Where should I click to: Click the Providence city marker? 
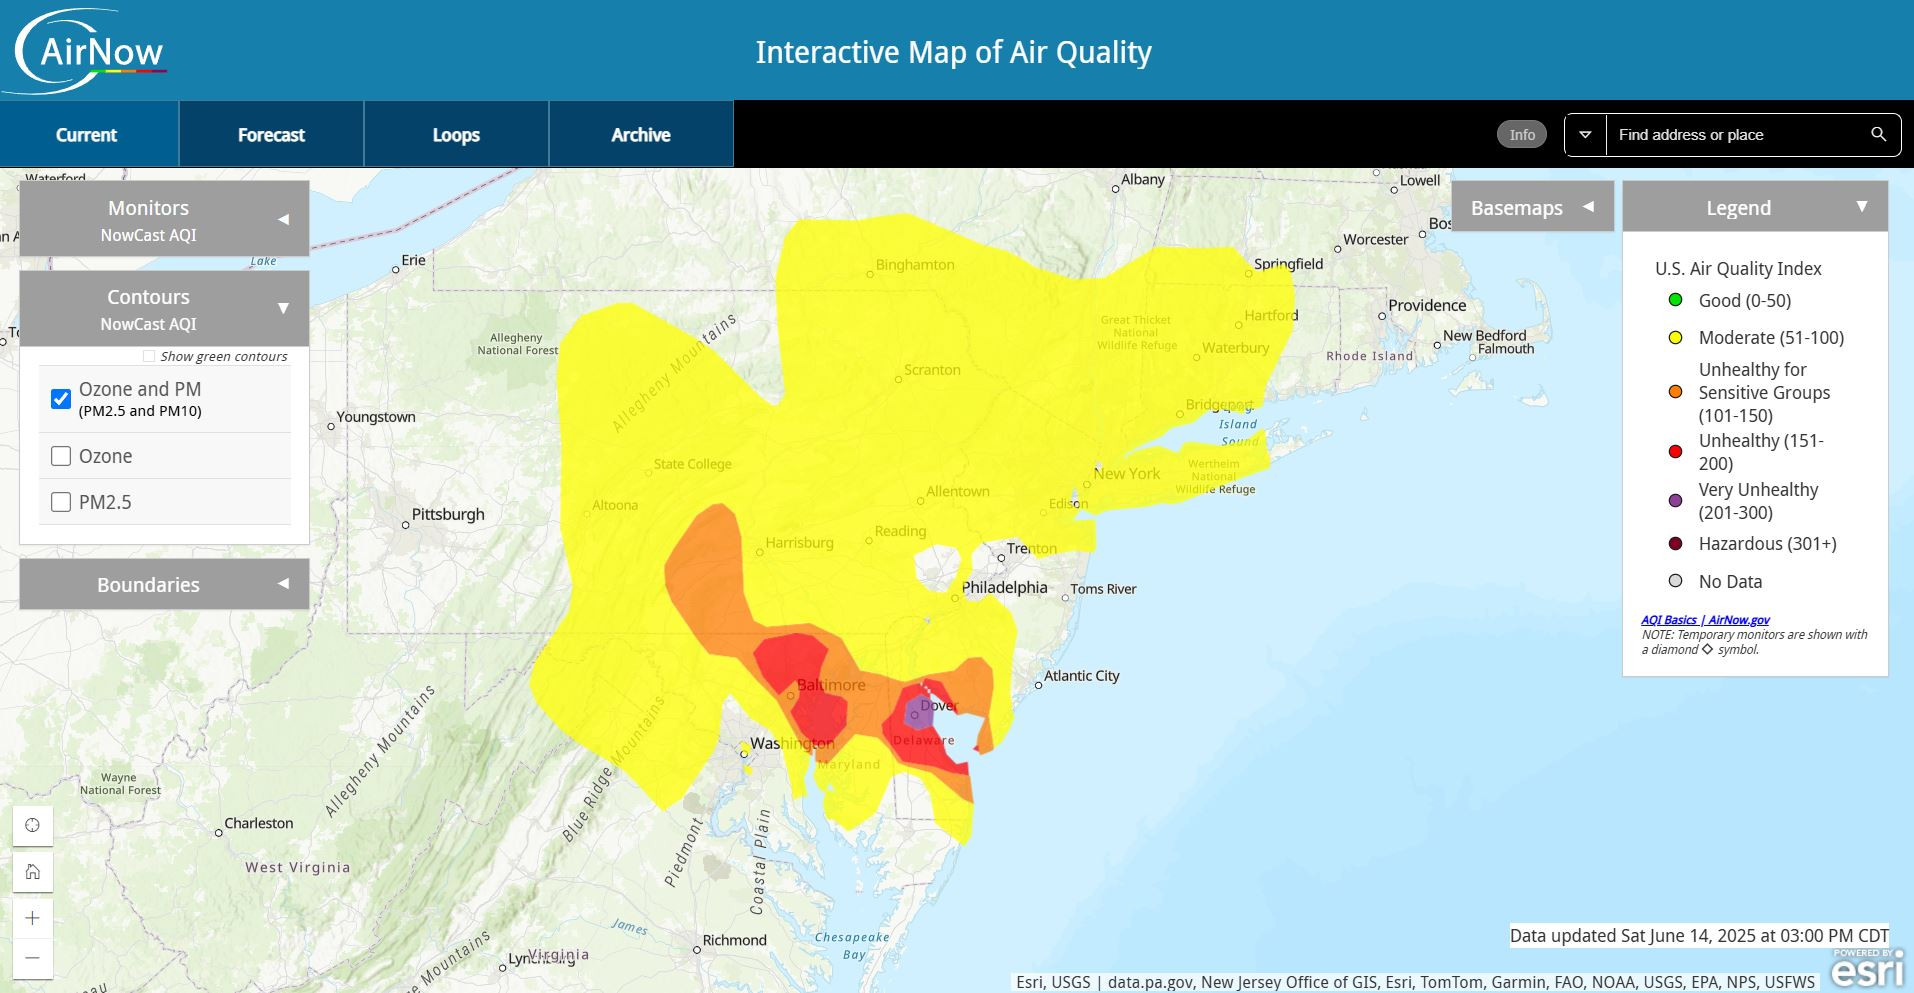[x=1382, y=316]
